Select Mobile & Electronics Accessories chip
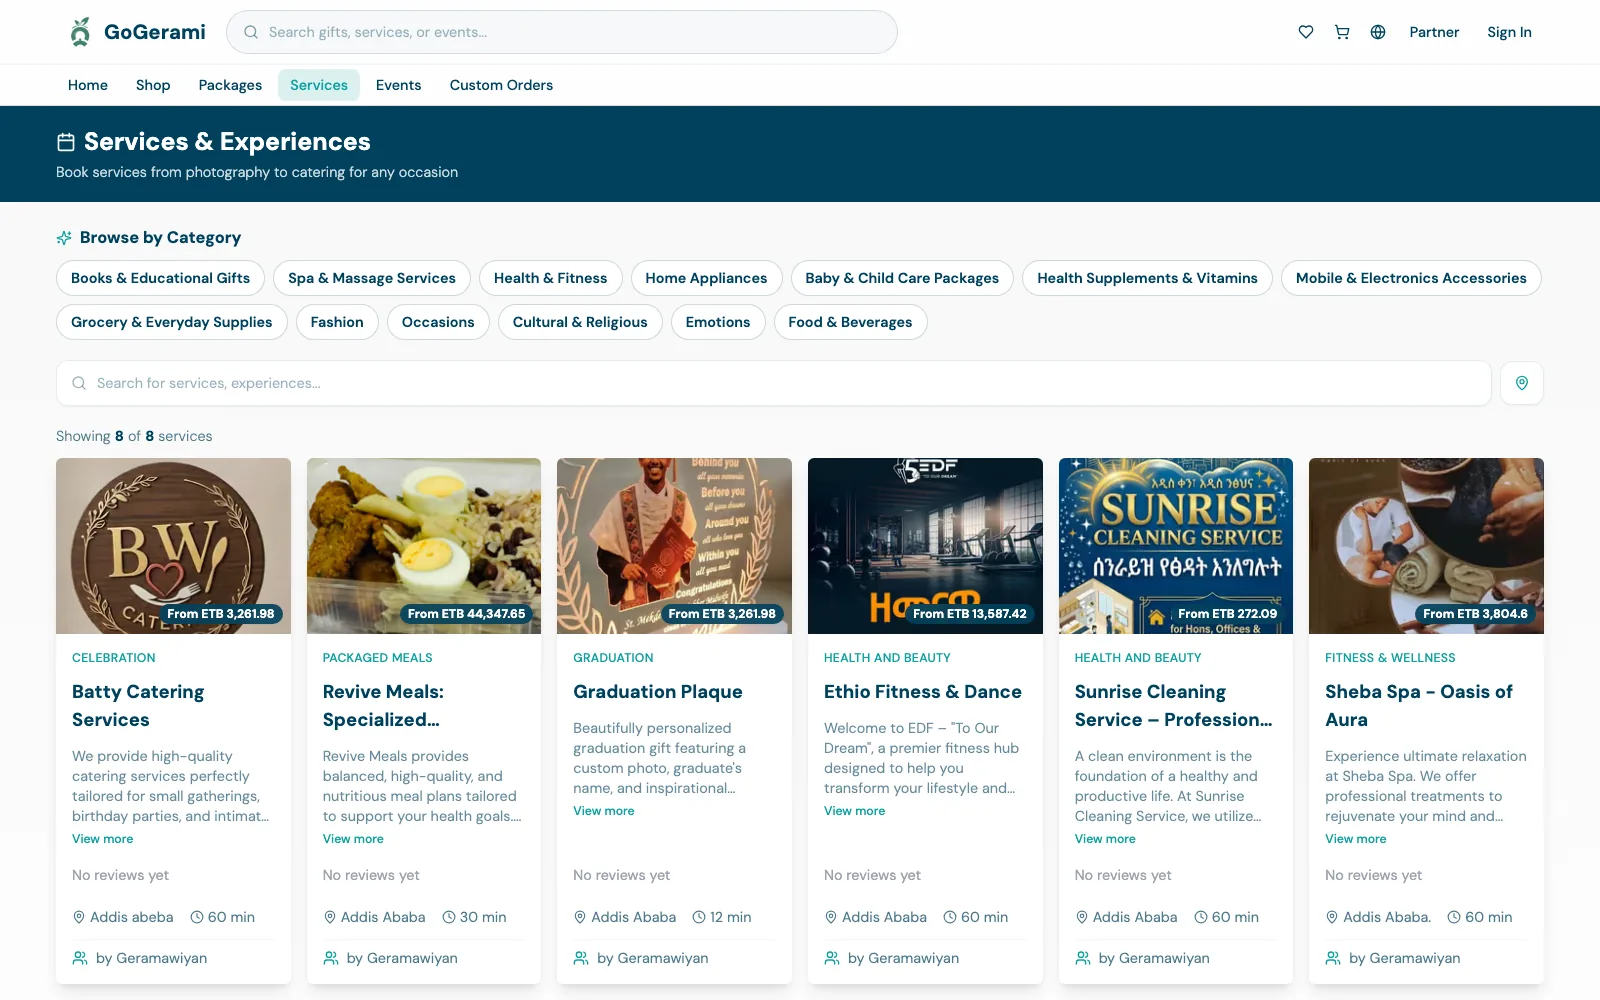This screenshot has width=1600, height=1000. 1411,278
